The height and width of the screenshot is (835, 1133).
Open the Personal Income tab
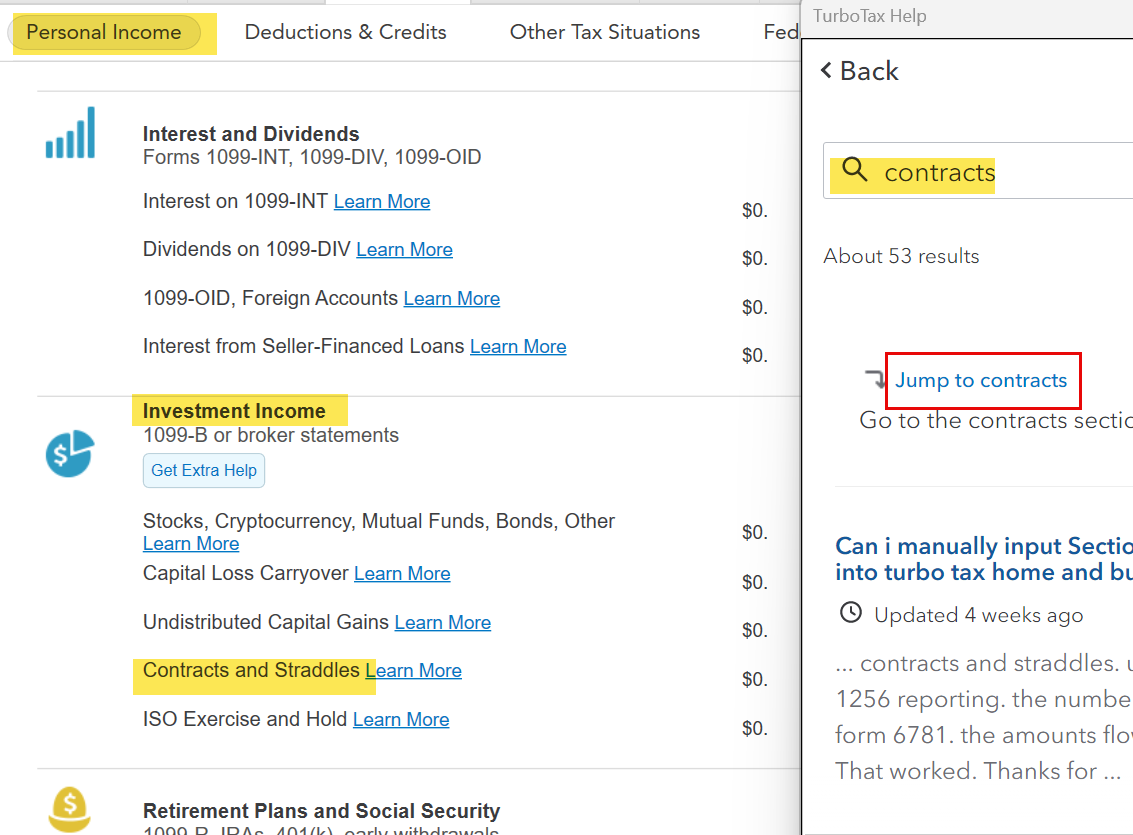tap(104, 32)
